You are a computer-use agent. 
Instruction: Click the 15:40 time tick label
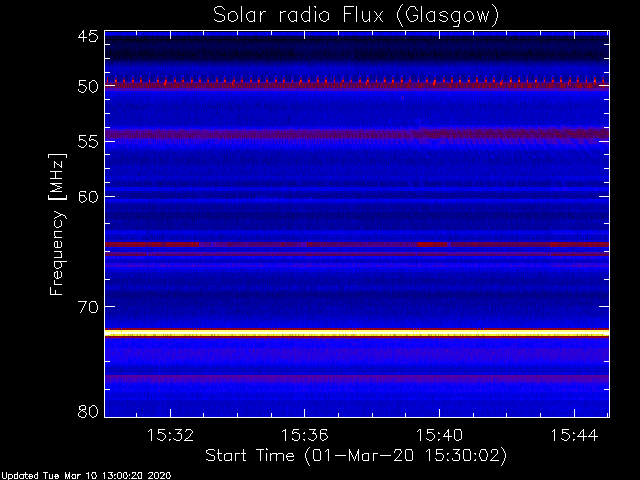[x=439, y=435]
